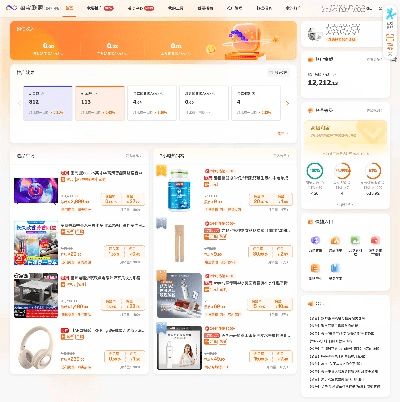
Task: Open the blue book quick-entry icon
Action: (335, 268)
